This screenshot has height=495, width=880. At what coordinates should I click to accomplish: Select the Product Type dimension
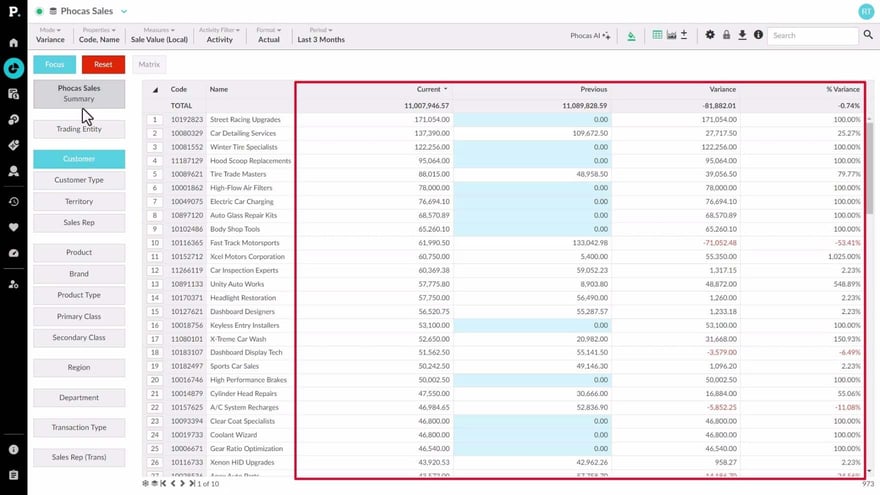pos(79,295)
